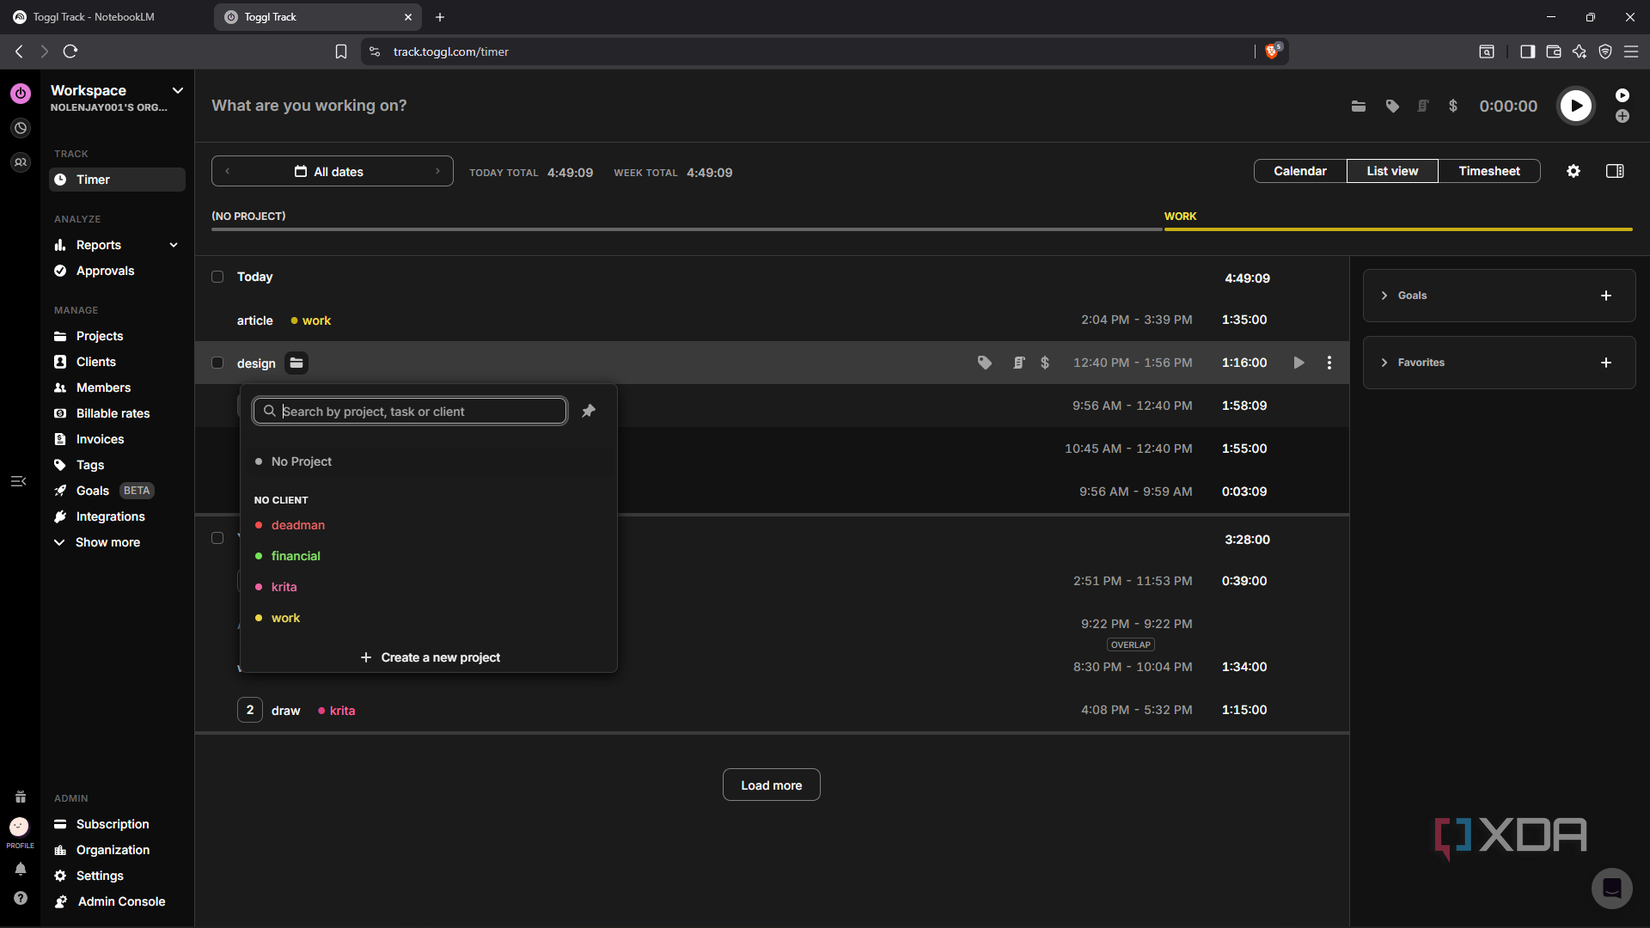Switch to Calendar view

tap(1300, 171)
